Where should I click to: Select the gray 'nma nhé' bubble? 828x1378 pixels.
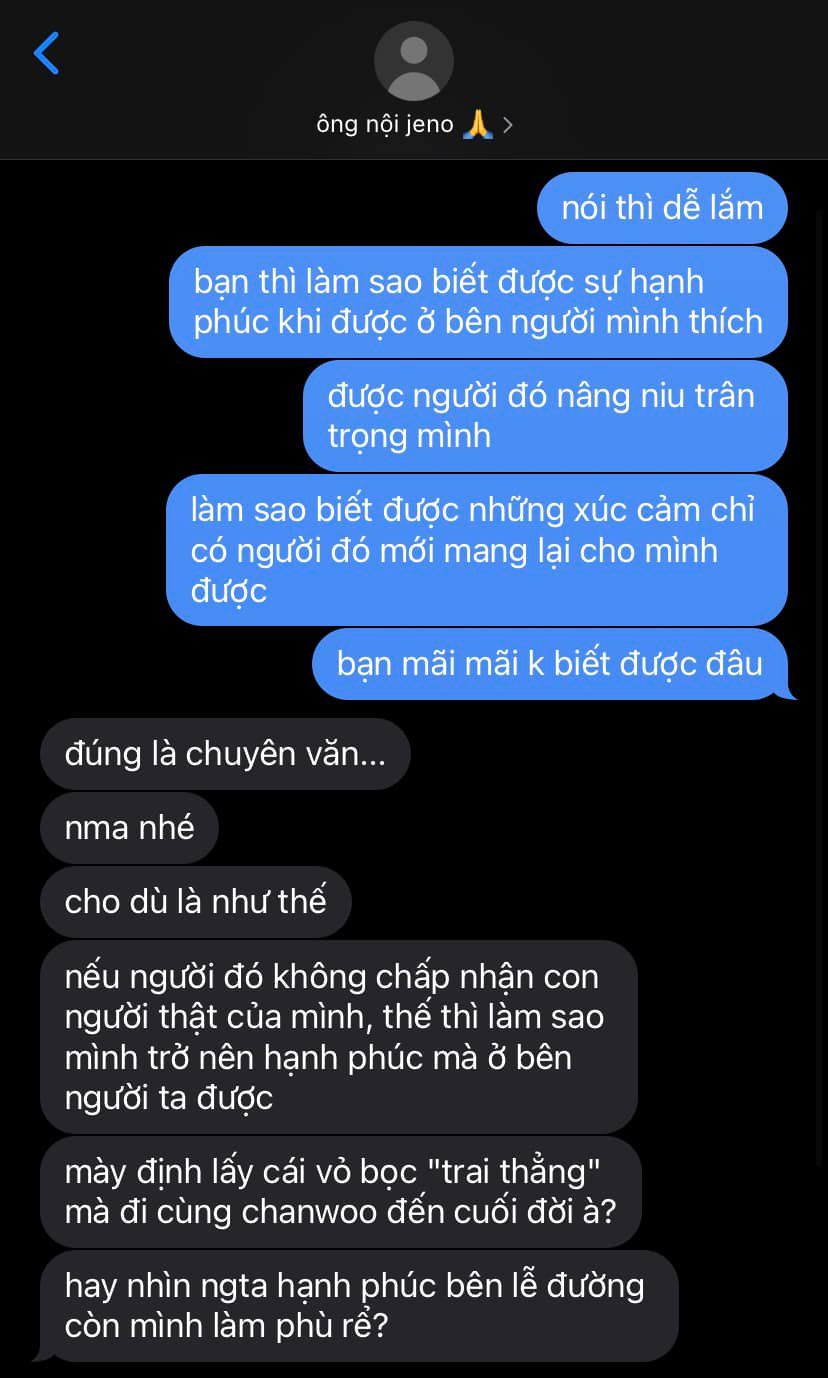point(129,828)
